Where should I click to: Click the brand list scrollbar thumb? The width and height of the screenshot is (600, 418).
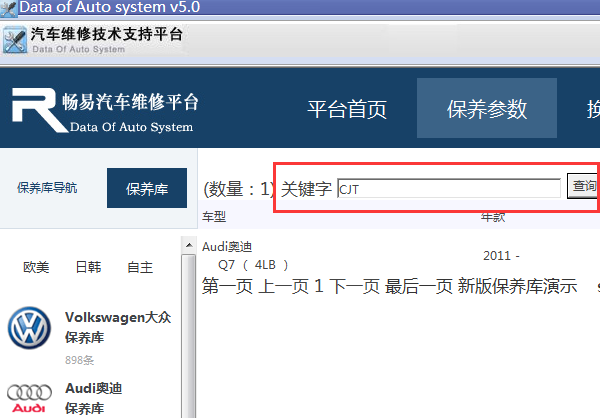[x=189, y=337]
